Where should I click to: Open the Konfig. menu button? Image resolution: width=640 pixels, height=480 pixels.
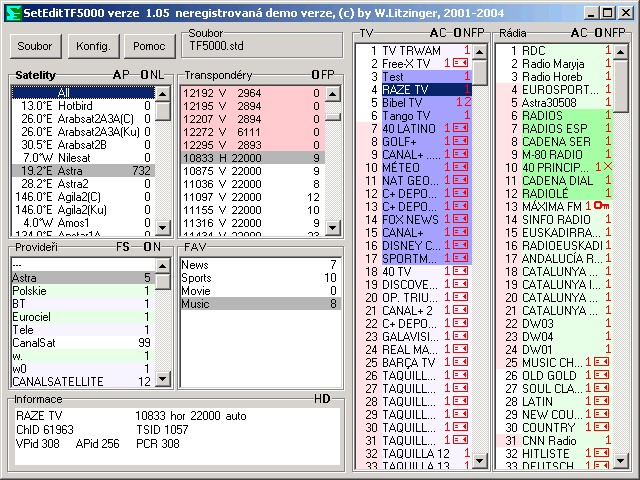point(92,46)
